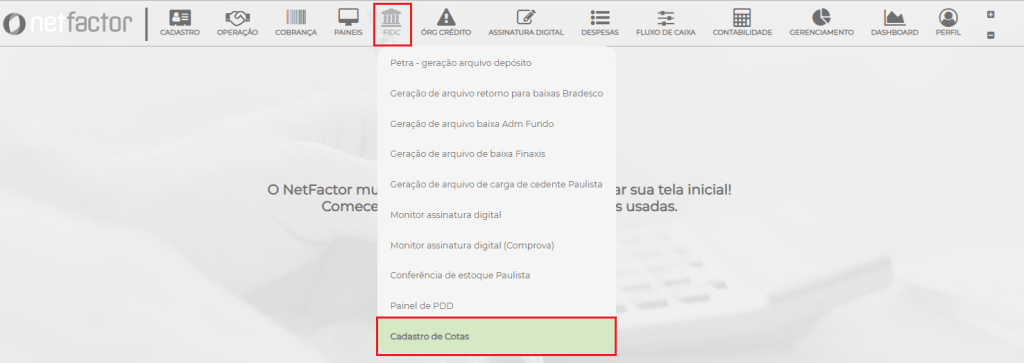The image size is (1024, 363).
Task: Open the Painéis monitor icon
Action: point(348,18)
